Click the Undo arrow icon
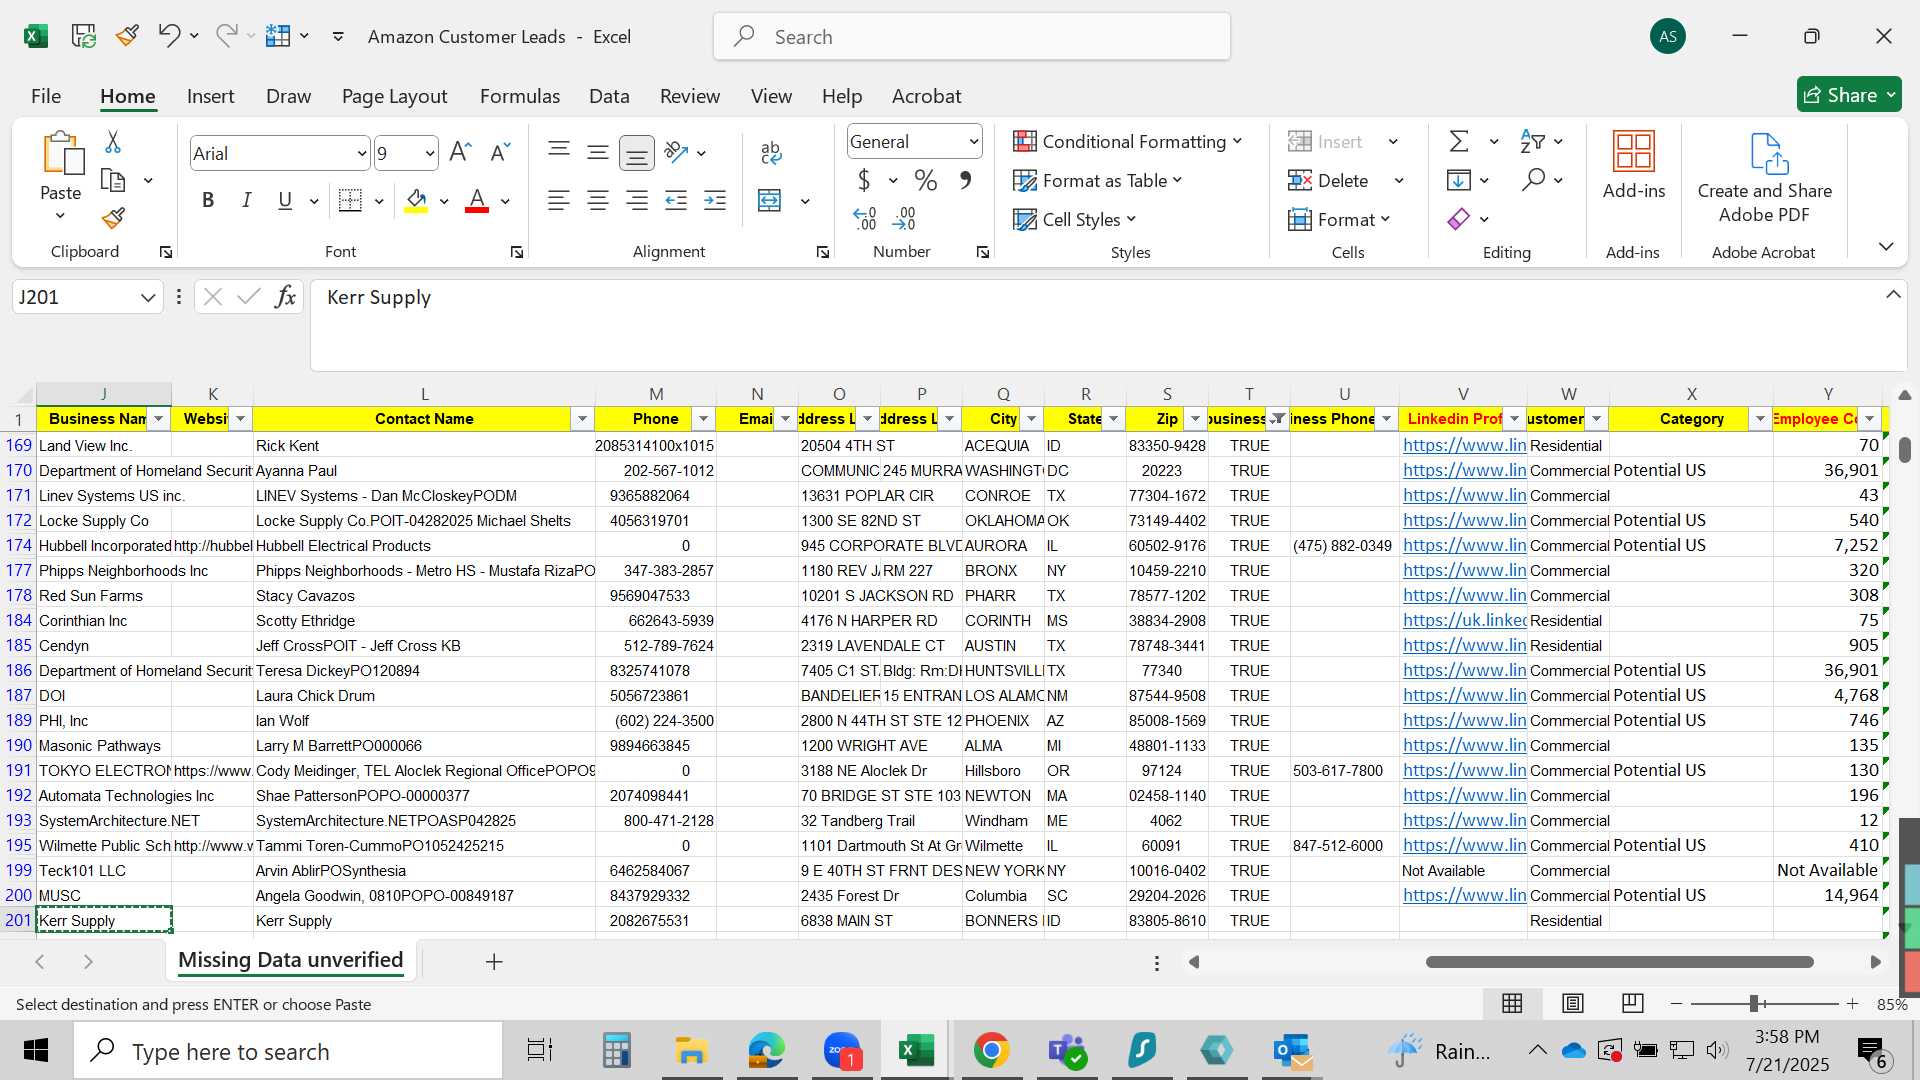The width and height of the screenshot is (1920, 1080). (168, 36)
